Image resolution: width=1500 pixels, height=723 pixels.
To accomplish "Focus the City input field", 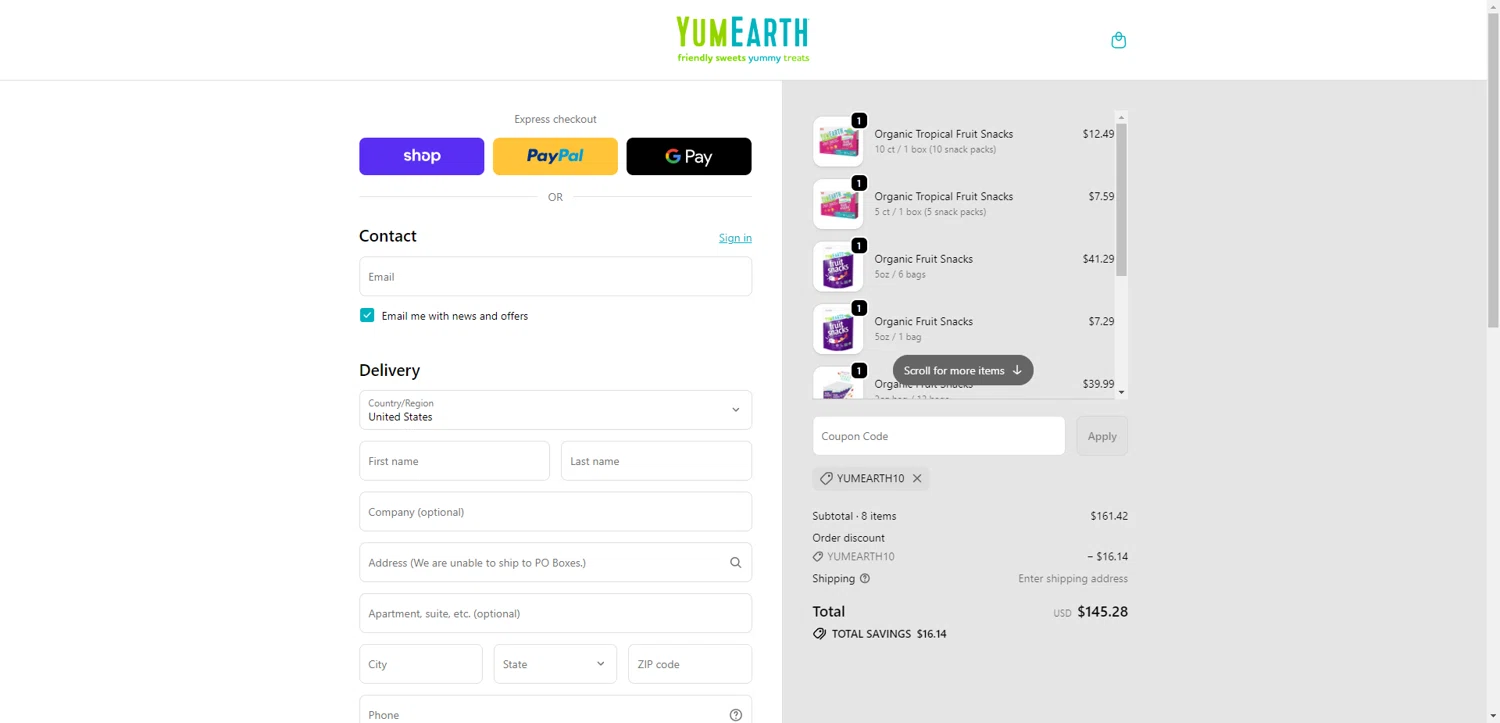I will [421, 664].
